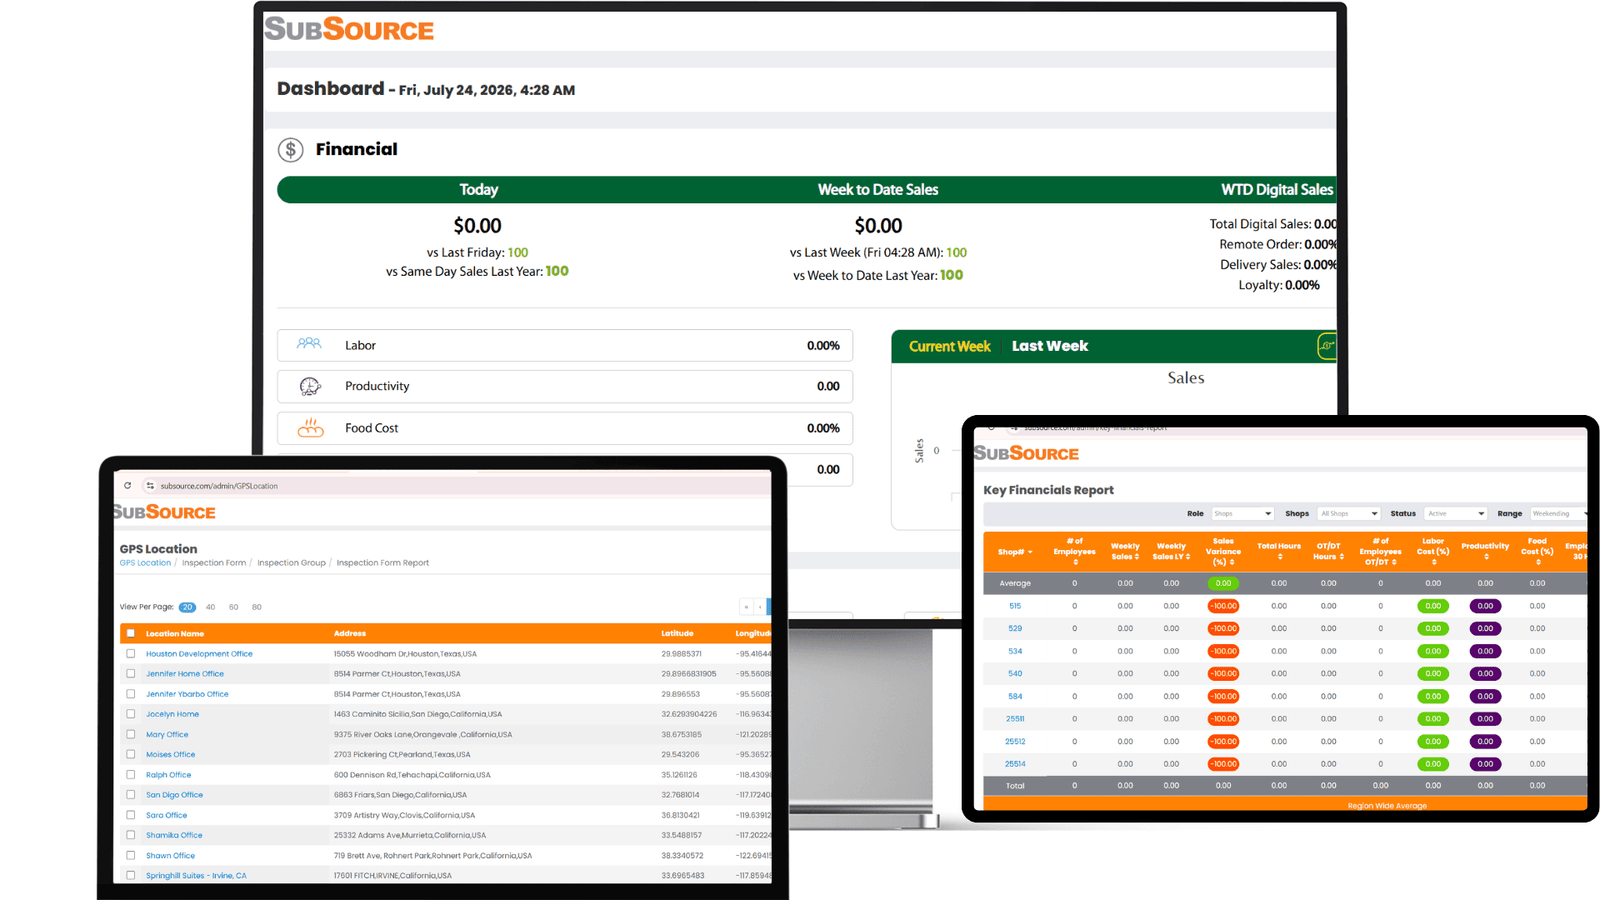Viewport: 1600px width, 900px height.
Task: Open the Springhill Suites - Irvine, CA link
Action: pos(196,876)
